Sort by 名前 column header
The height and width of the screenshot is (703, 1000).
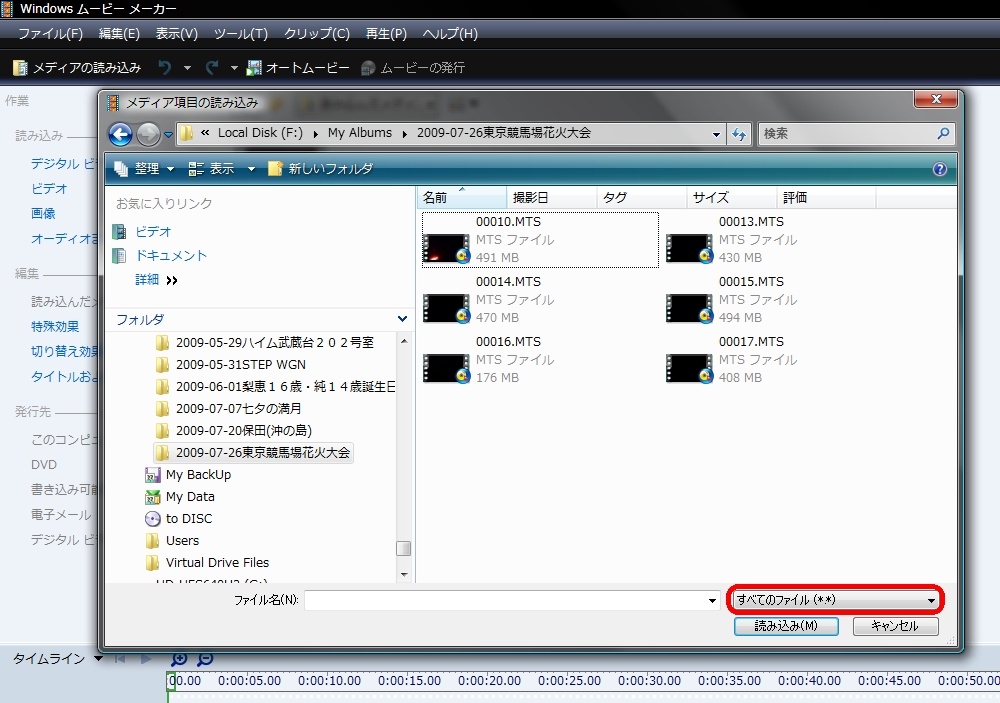(x=462, y=198)
